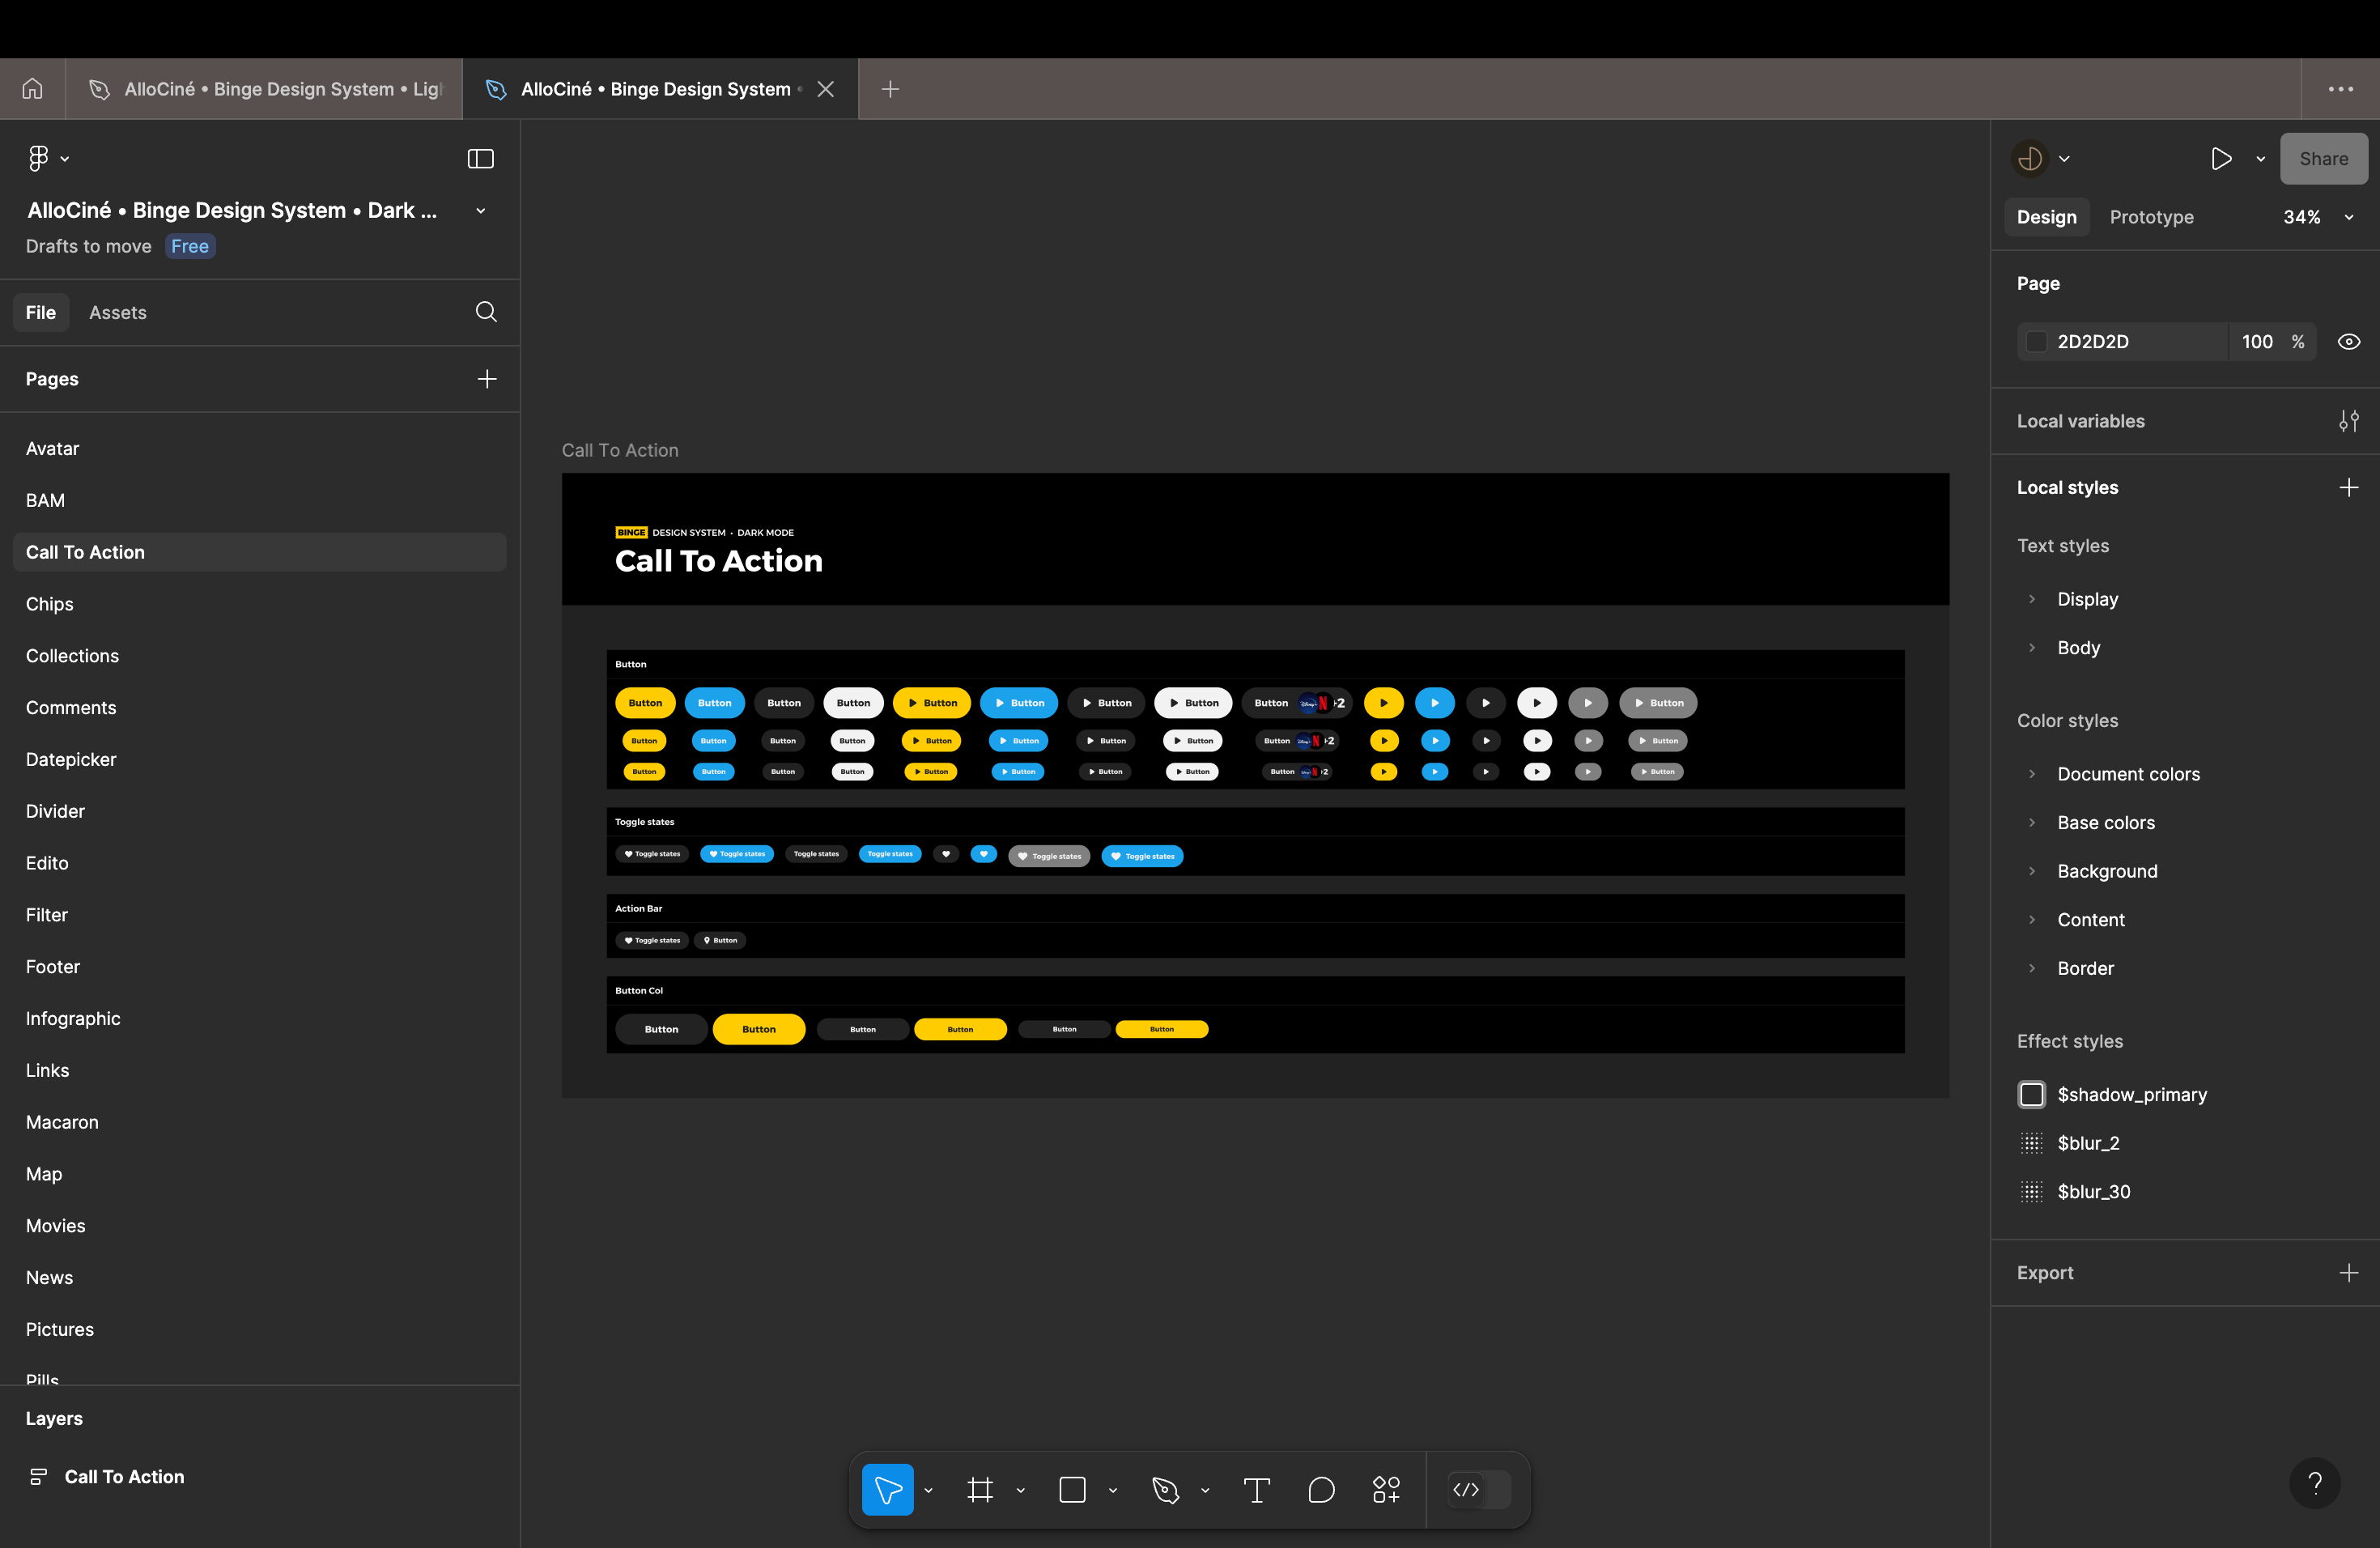Toggle Dev Mode switch in toolbar
The height and width of the screenshot is (1548, 2380).
[1479, 1490]
